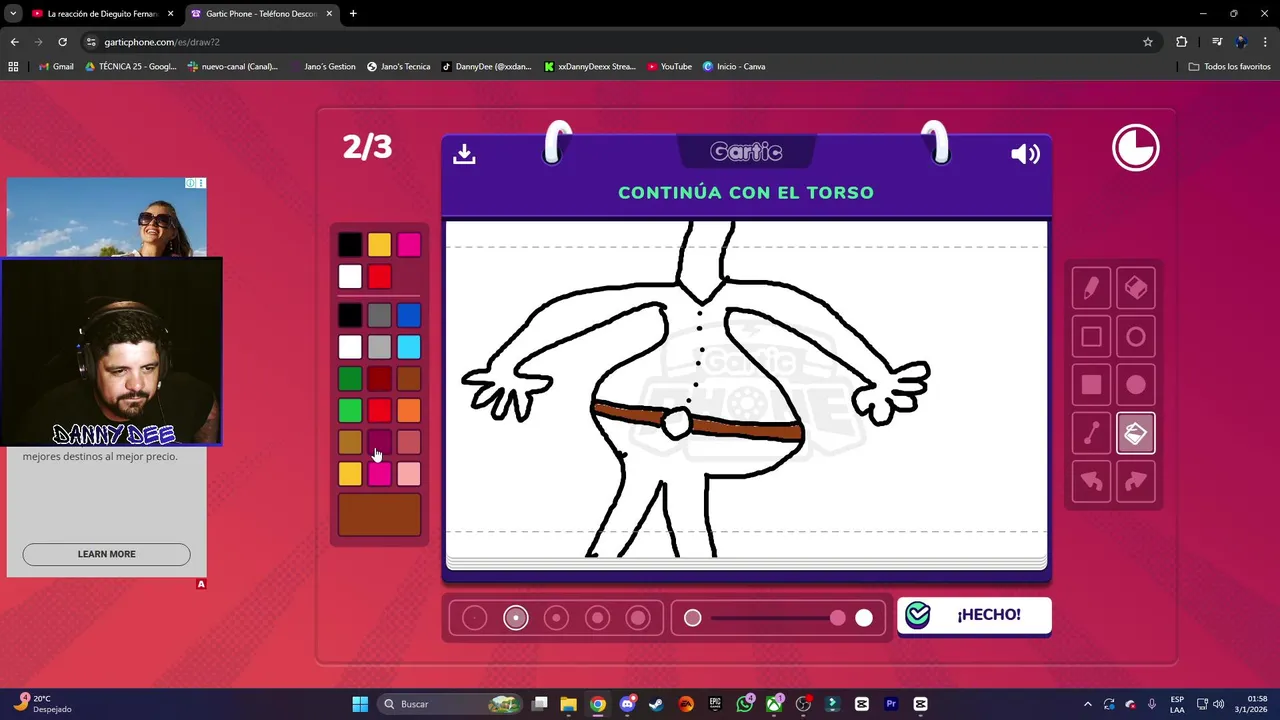Switch to La reacción de Dieguito tab
This screenshot has width=1280, height=720.
(103, 14)
